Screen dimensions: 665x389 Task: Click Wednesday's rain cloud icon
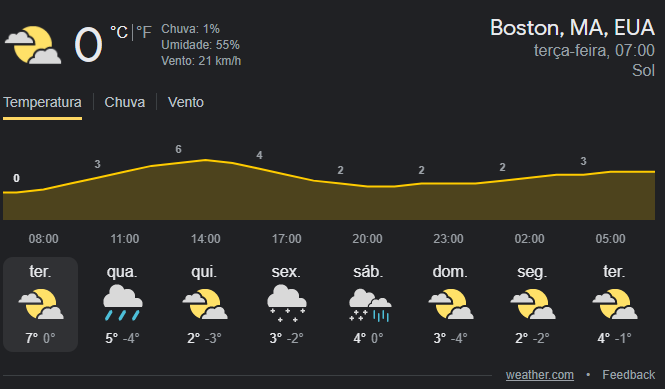pos(123,303)
